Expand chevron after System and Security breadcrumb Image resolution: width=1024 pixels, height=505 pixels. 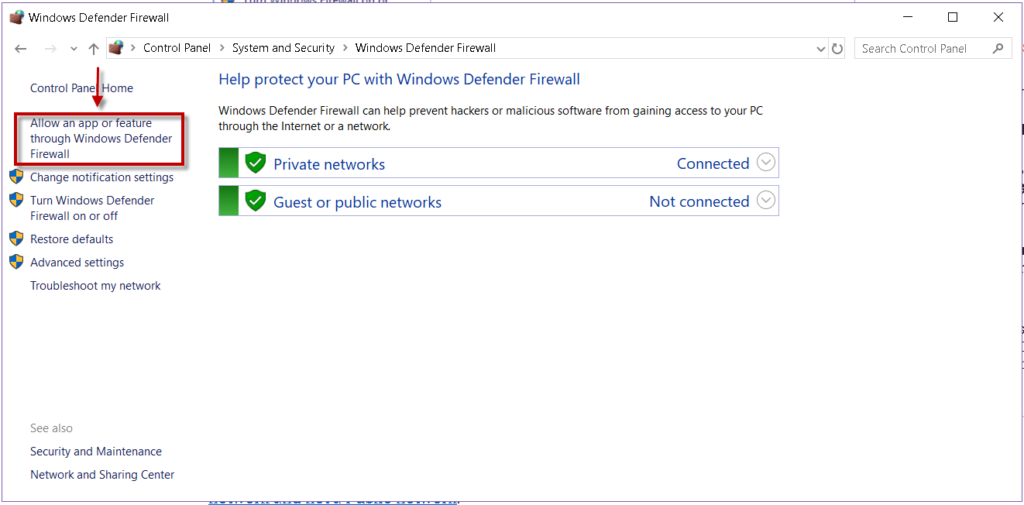click(x=345, y=48)
